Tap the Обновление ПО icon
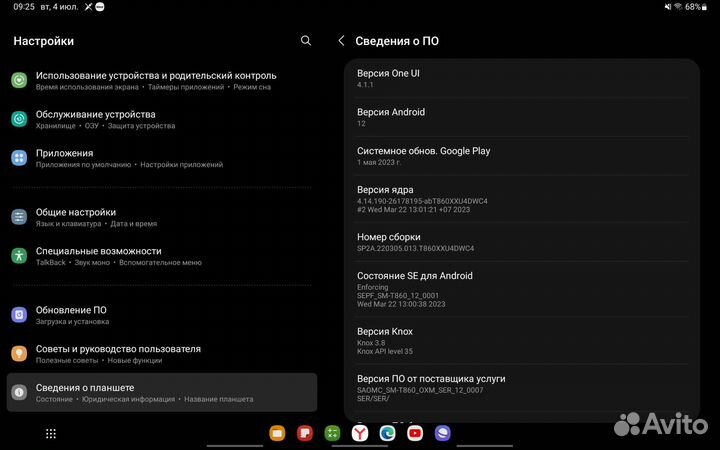720x450 pixels. click(19, 315)
